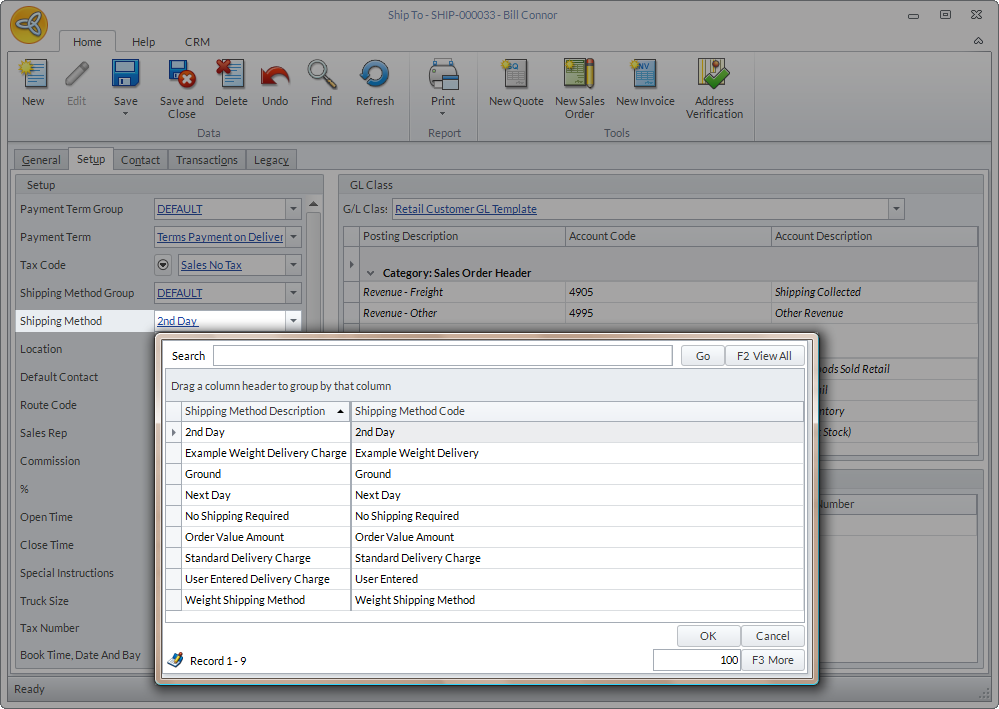Open the G/L Class dropdown
The image size is (999, 709).
click(x=896, y=209)
